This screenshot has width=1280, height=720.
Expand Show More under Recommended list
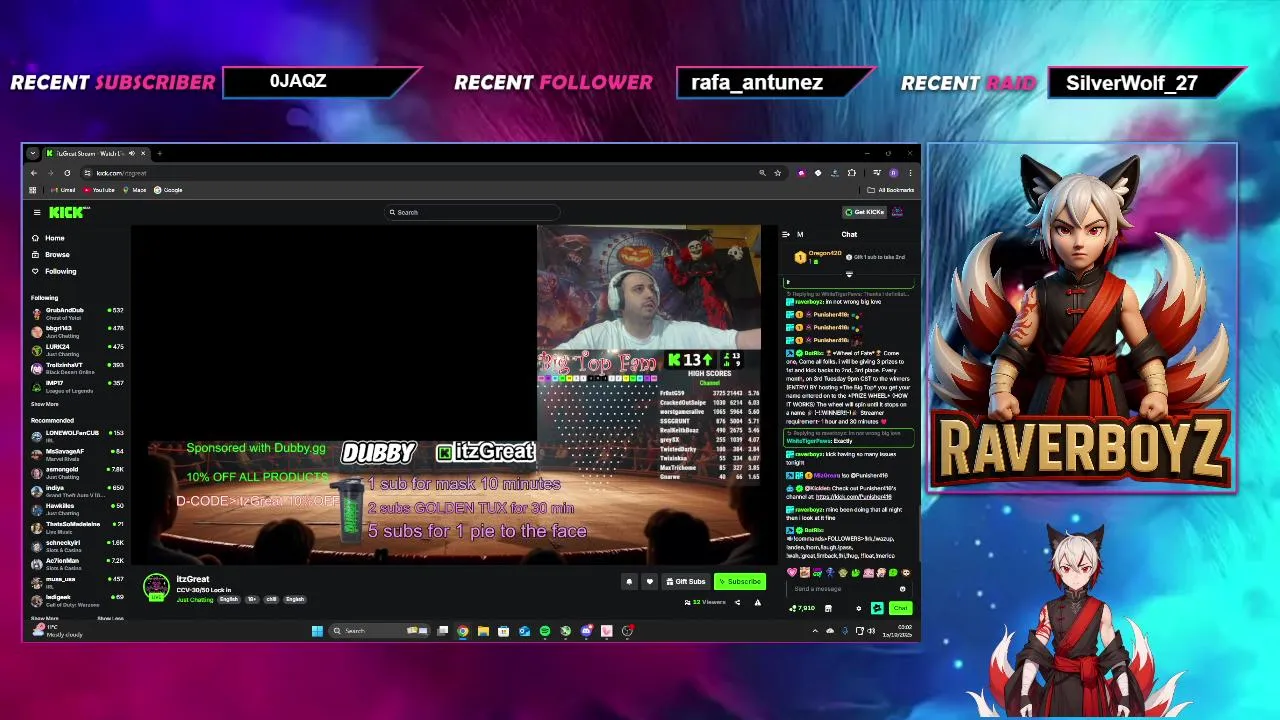coord(44,619)
